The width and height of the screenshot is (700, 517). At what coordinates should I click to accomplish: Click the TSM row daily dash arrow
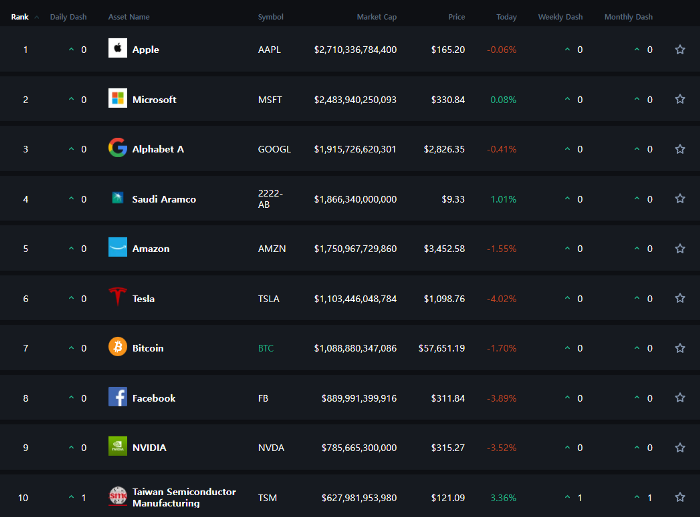coord(71,496)
